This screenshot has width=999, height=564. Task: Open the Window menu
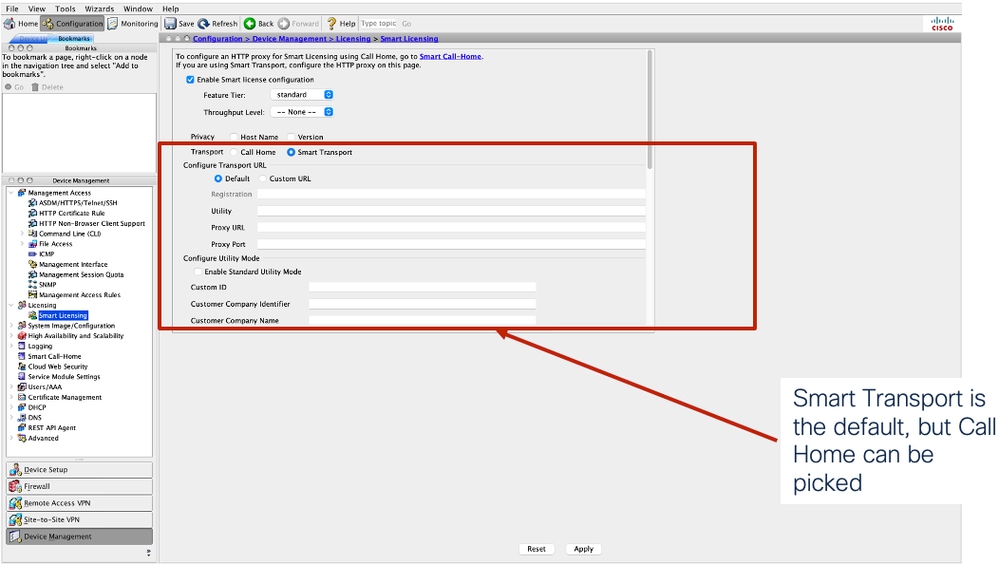(x=138, y=9)
